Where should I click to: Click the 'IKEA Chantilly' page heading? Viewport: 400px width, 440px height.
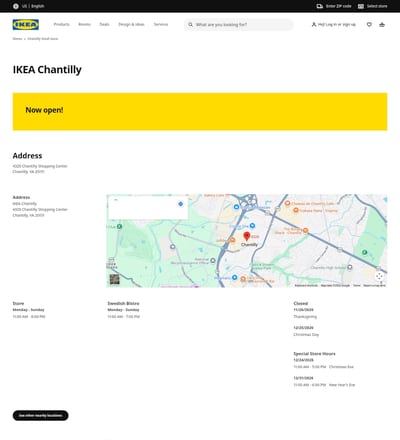tap(47, 70)
